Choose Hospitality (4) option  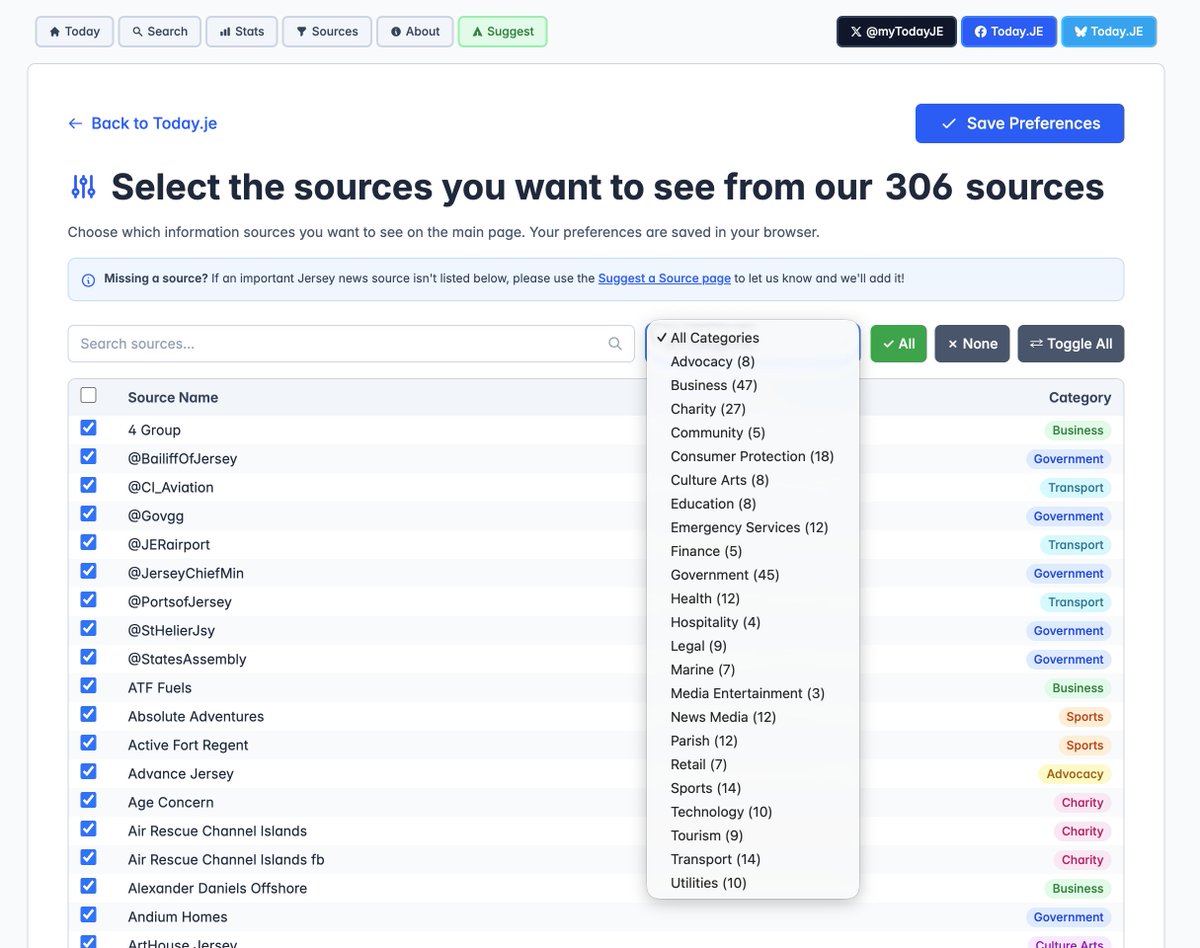point(752,622)
